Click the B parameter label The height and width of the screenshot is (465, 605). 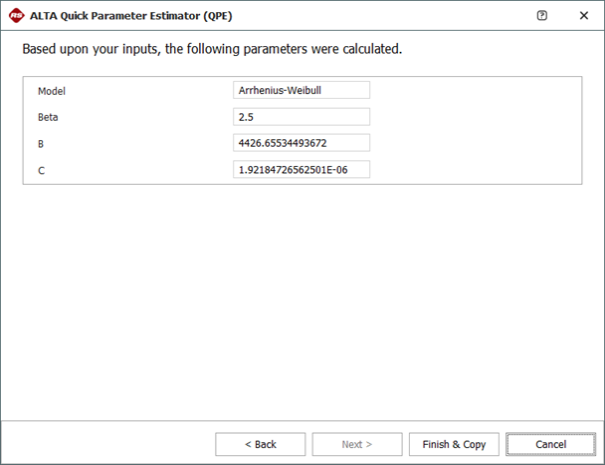coord(41,144)
